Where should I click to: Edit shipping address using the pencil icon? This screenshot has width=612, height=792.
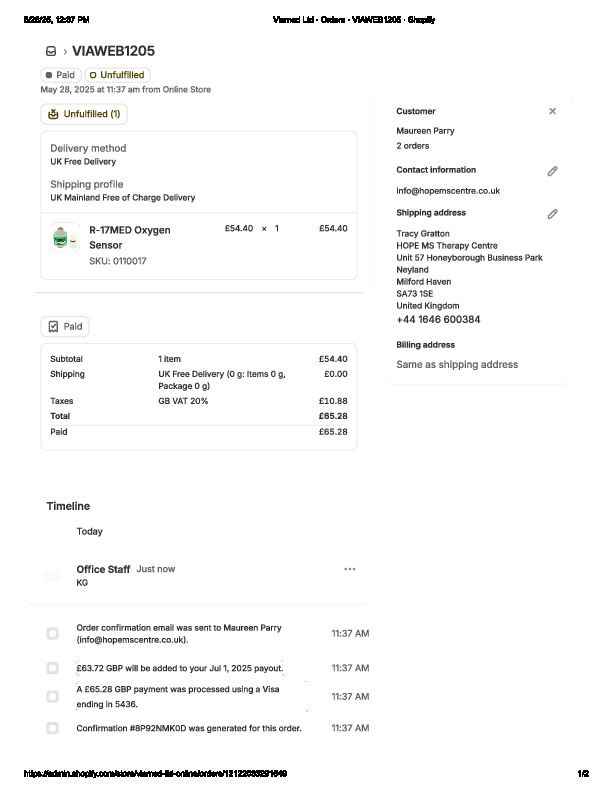pyautogui.click(x=552, y=213)
